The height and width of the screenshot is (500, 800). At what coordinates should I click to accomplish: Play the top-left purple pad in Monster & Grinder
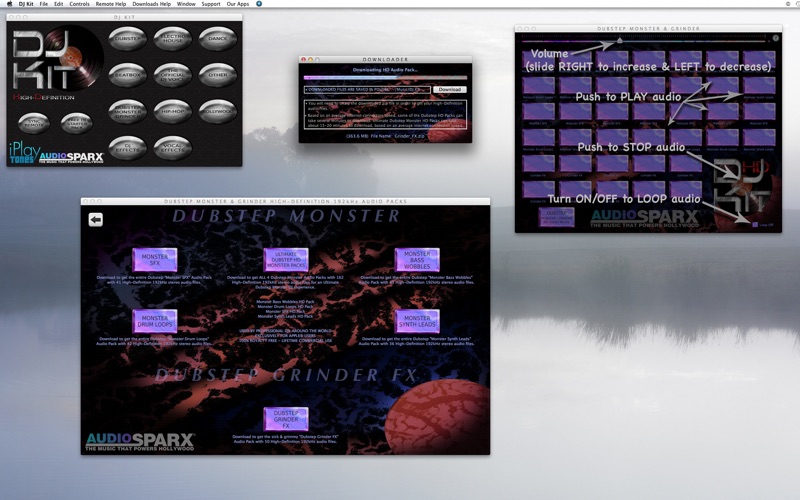coord(538,60)
